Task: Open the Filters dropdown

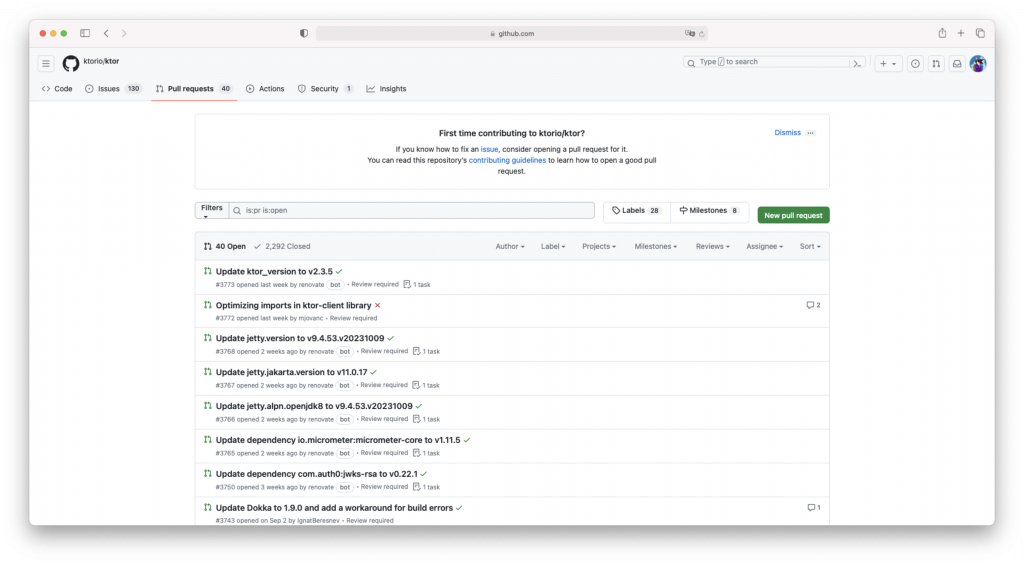Action: [x=212, y=210]
